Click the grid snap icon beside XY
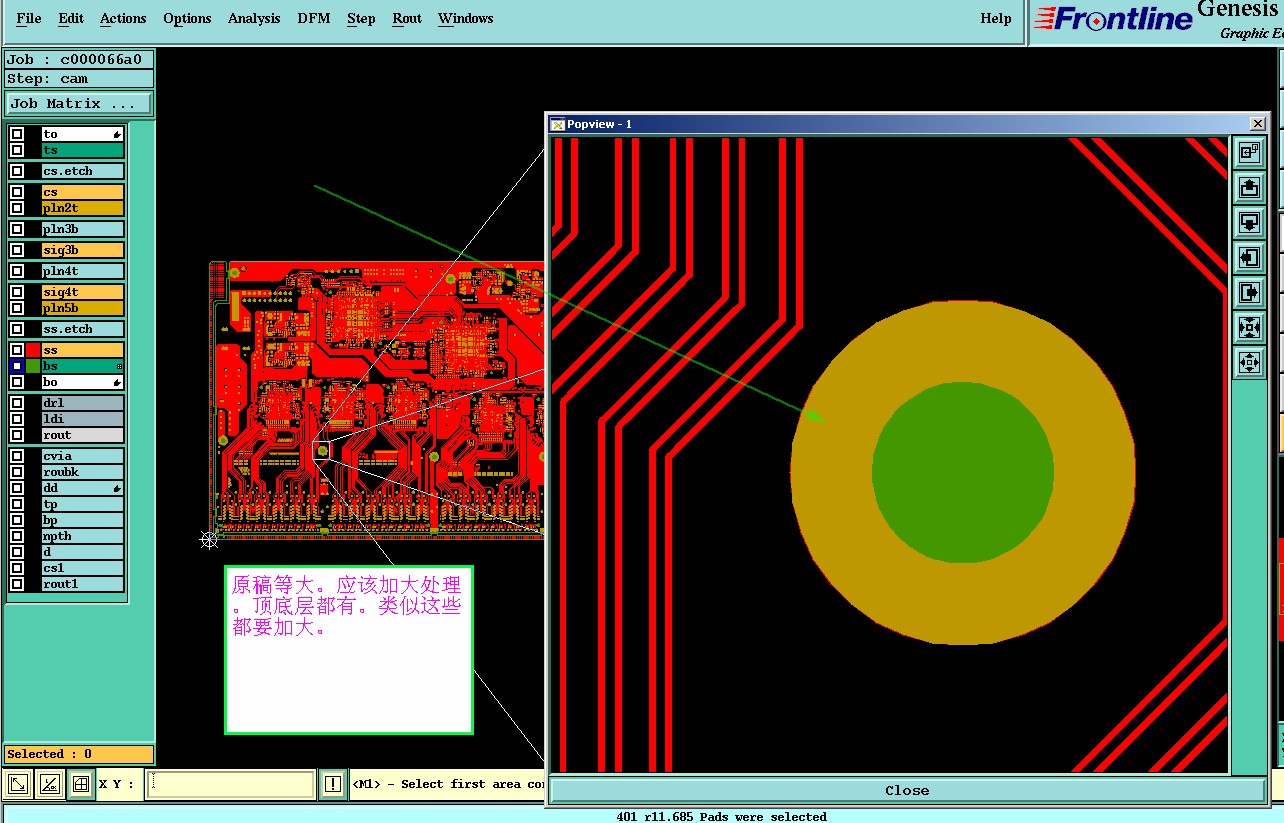This screenshot has width=1284, height=823. click(x=81, y=785)
